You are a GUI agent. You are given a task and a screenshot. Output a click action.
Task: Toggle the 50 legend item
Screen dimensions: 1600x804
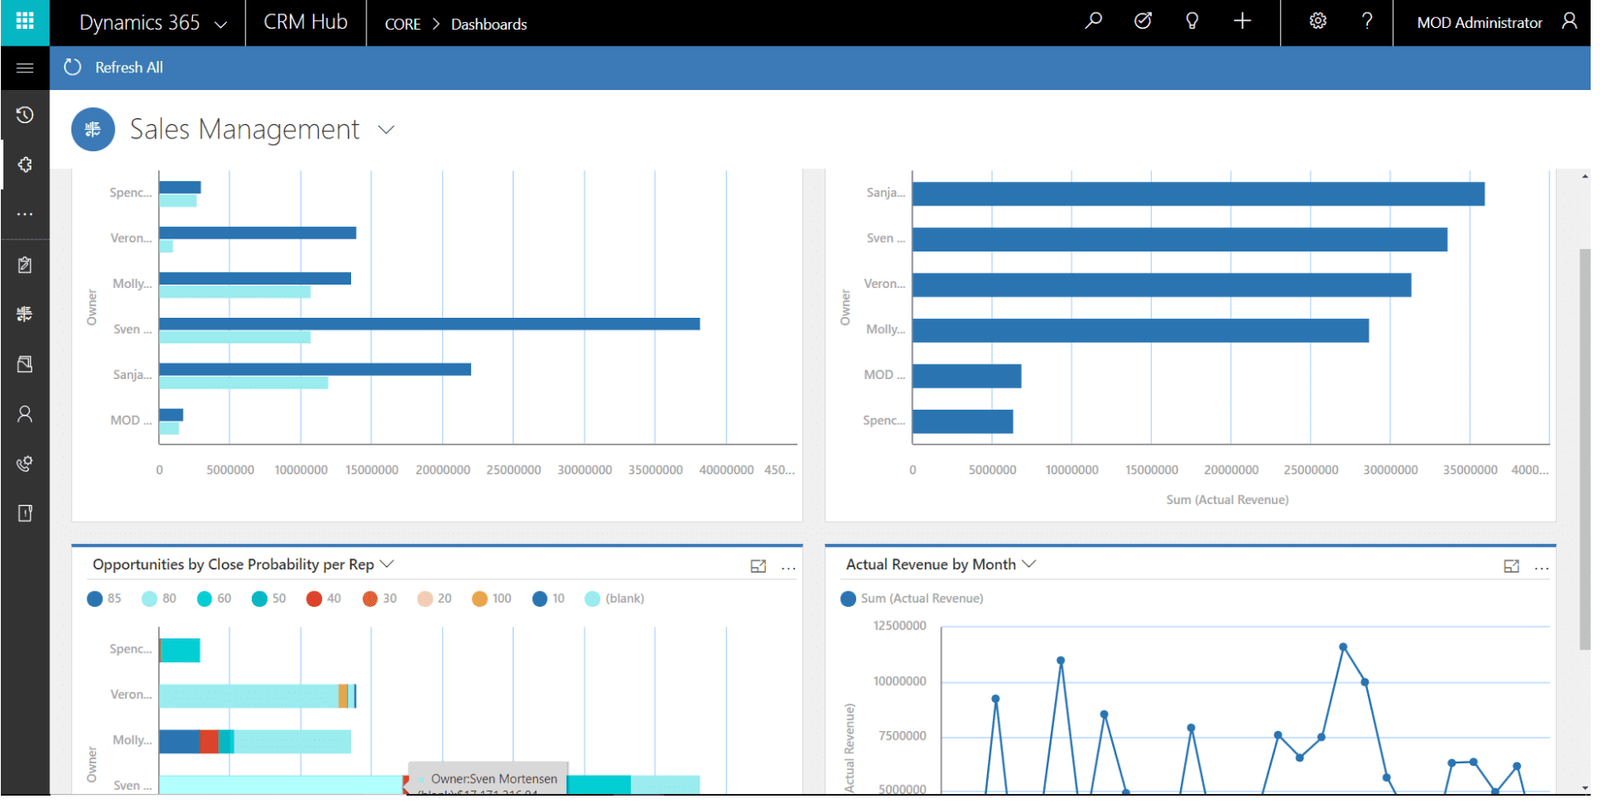point(269,599)
